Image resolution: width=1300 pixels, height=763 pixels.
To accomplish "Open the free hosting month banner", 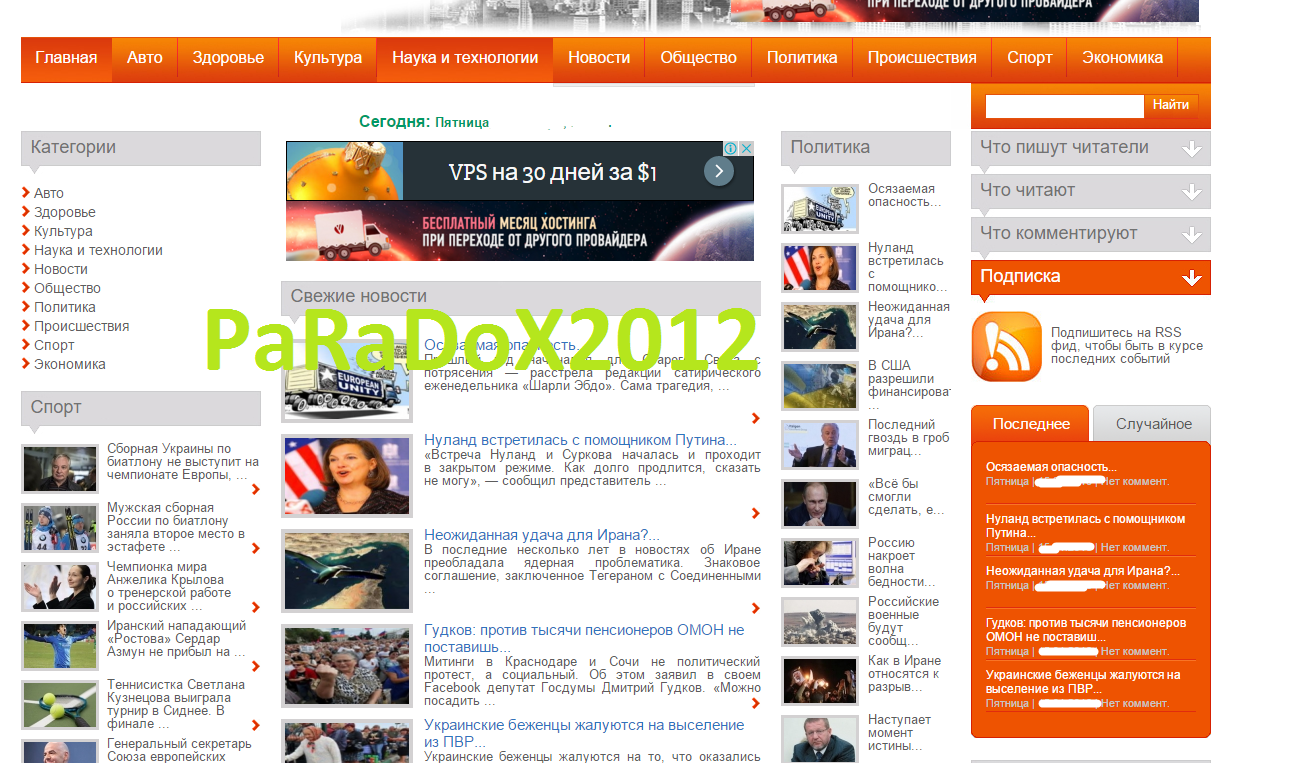I will (520, 231).
